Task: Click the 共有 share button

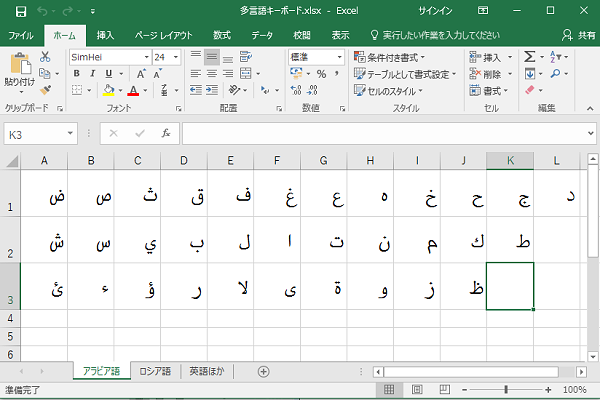Action: tap(579, 36)
